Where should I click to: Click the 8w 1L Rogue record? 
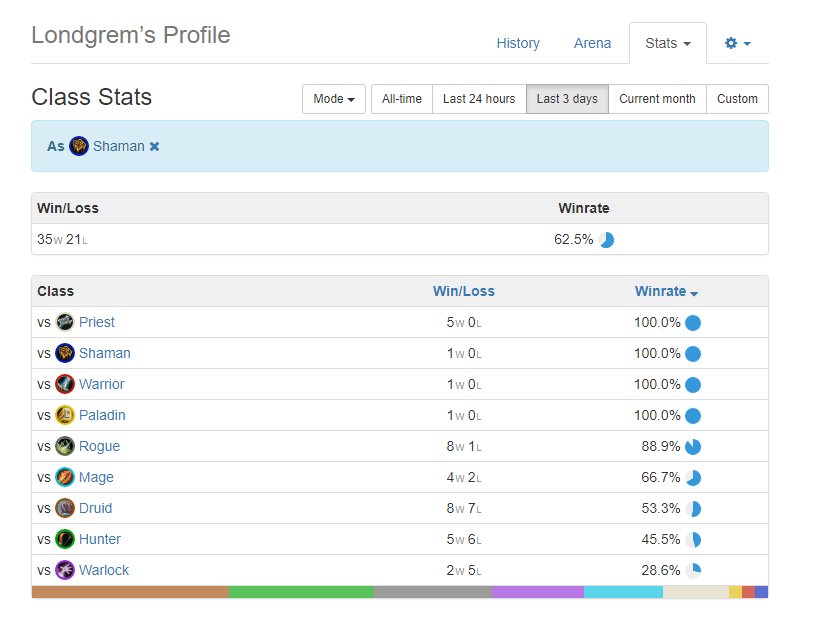click(x=464, y=446)
